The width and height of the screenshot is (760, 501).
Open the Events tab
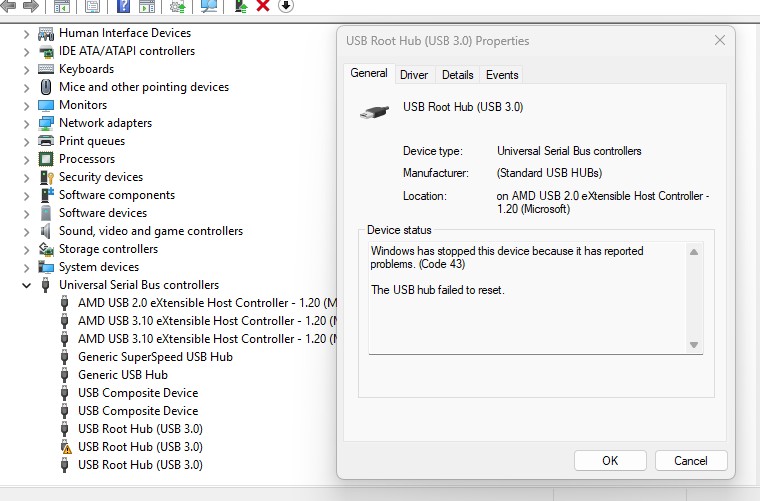[502, 75]
